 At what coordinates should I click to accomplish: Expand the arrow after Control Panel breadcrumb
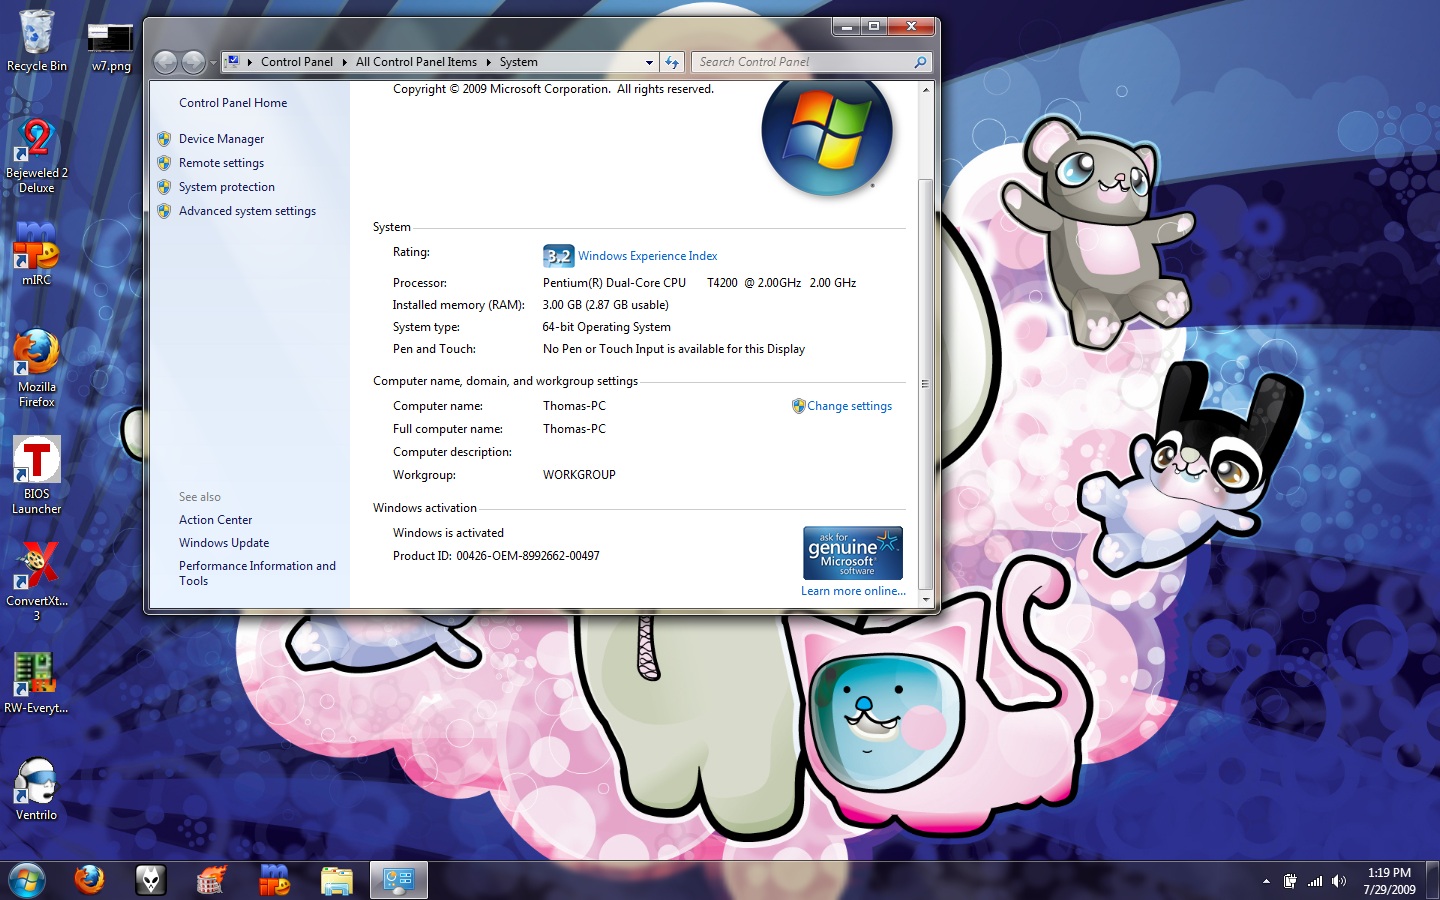(x=345, y=62)
